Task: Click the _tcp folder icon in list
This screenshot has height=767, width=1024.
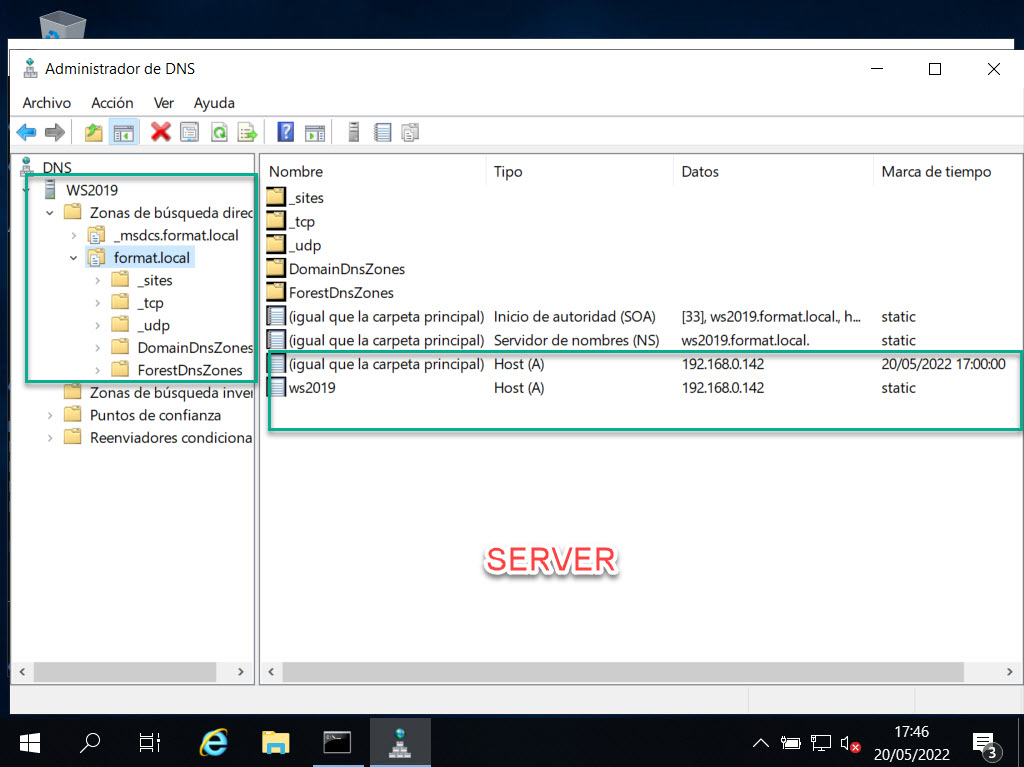Action: tap(276, 221)
